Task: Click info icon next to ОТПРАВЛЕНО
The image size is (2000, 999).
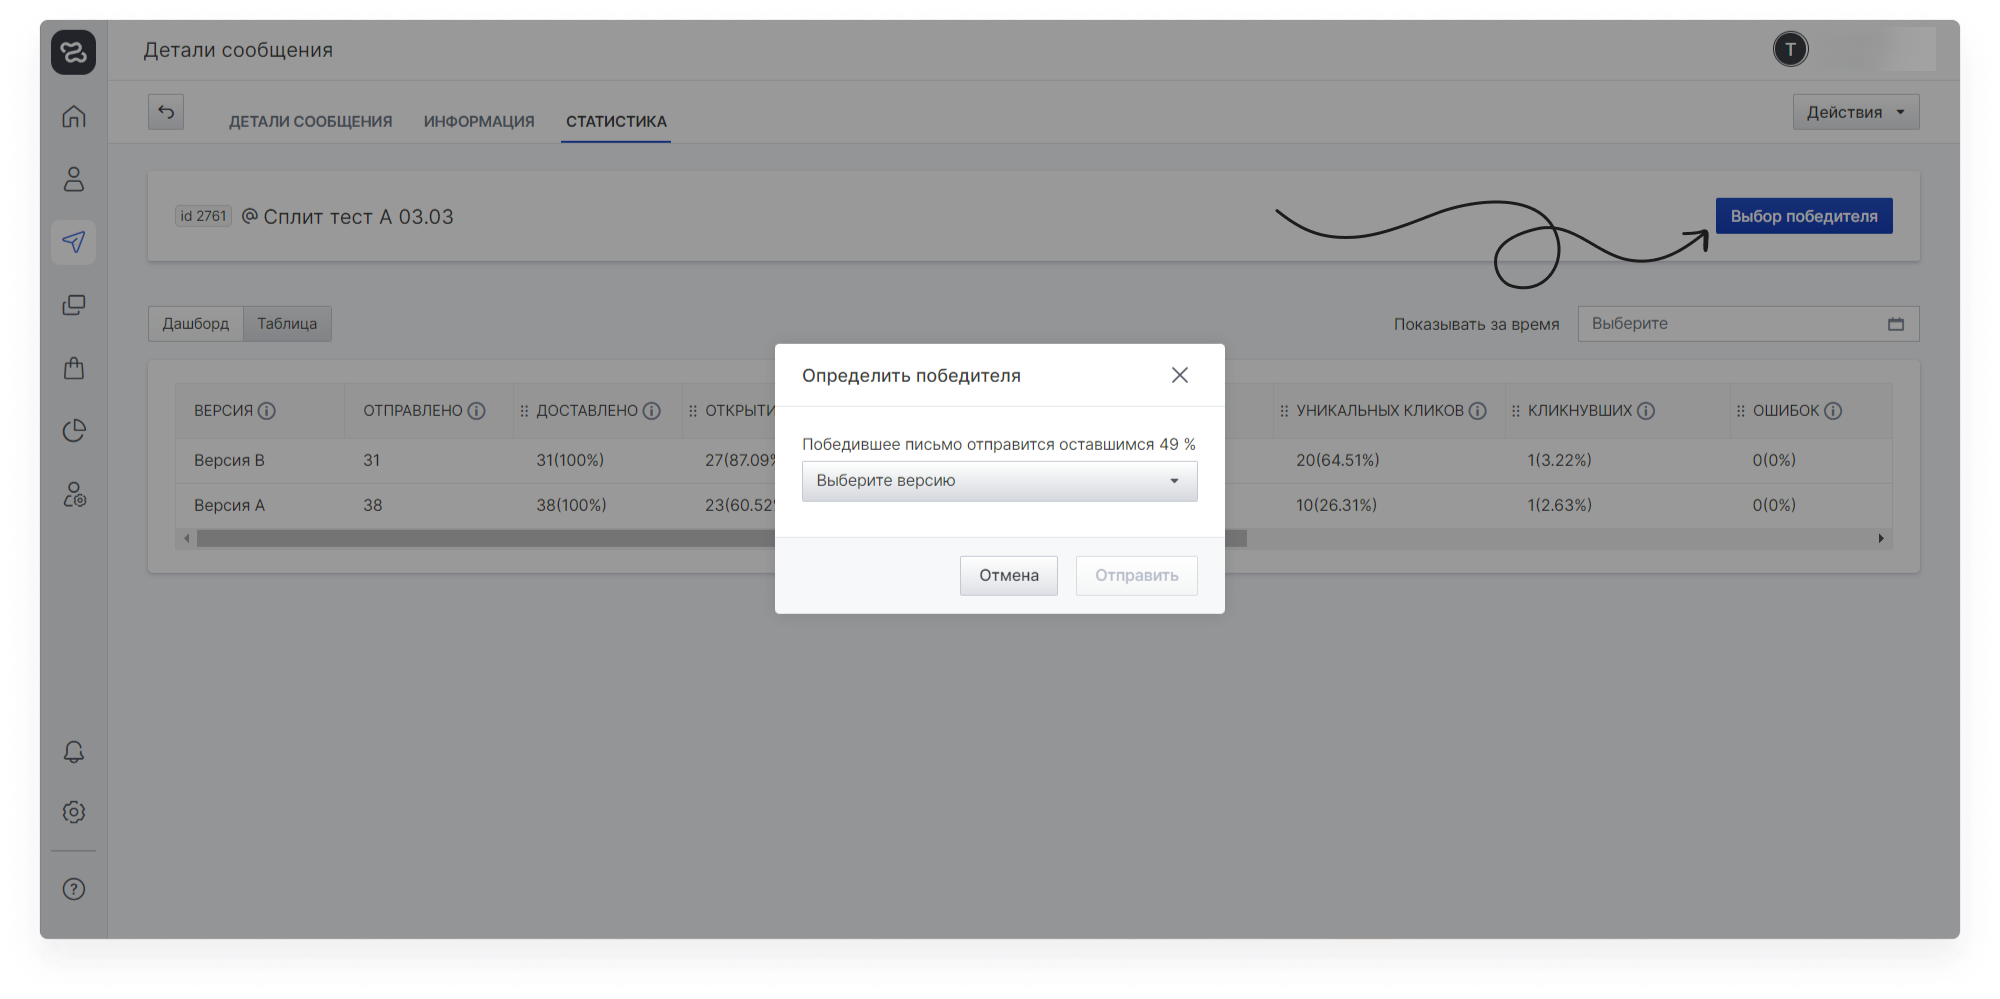Action: click(x=477, y=411)
